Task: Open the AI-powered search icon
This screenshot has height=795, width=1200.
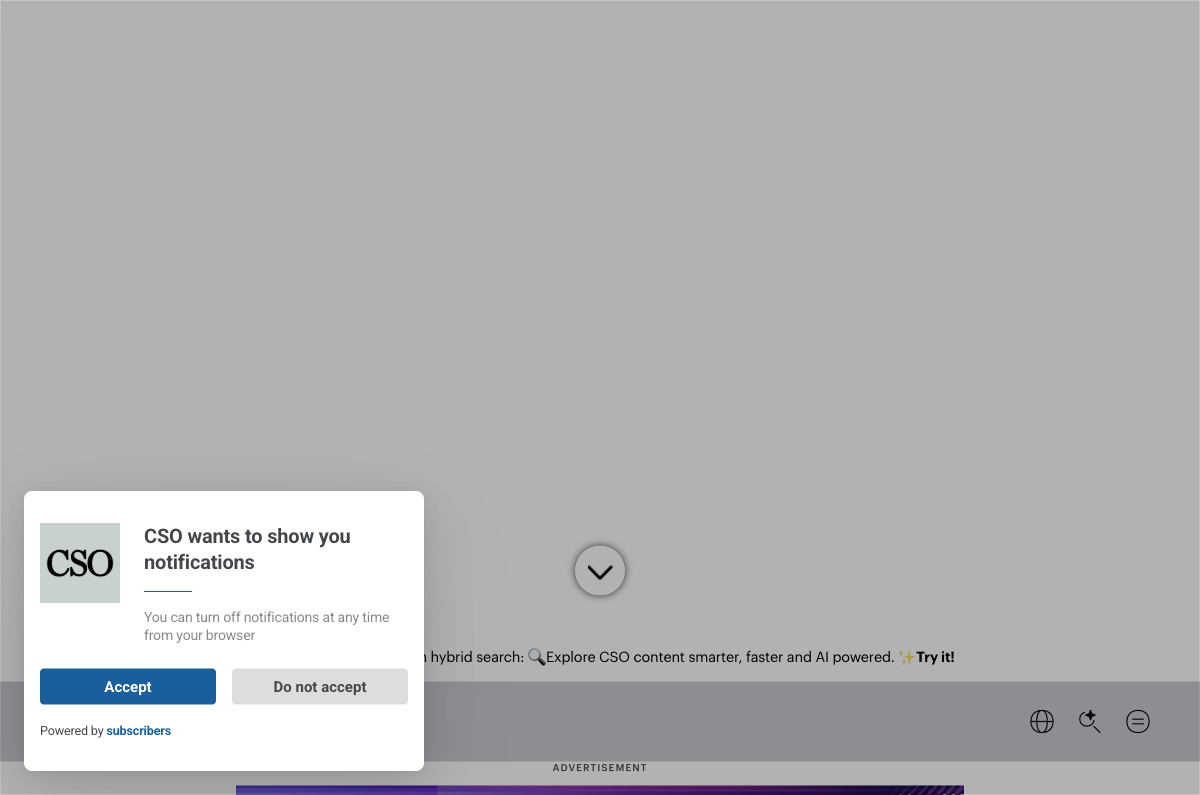Action: (x=1090, y=721)
